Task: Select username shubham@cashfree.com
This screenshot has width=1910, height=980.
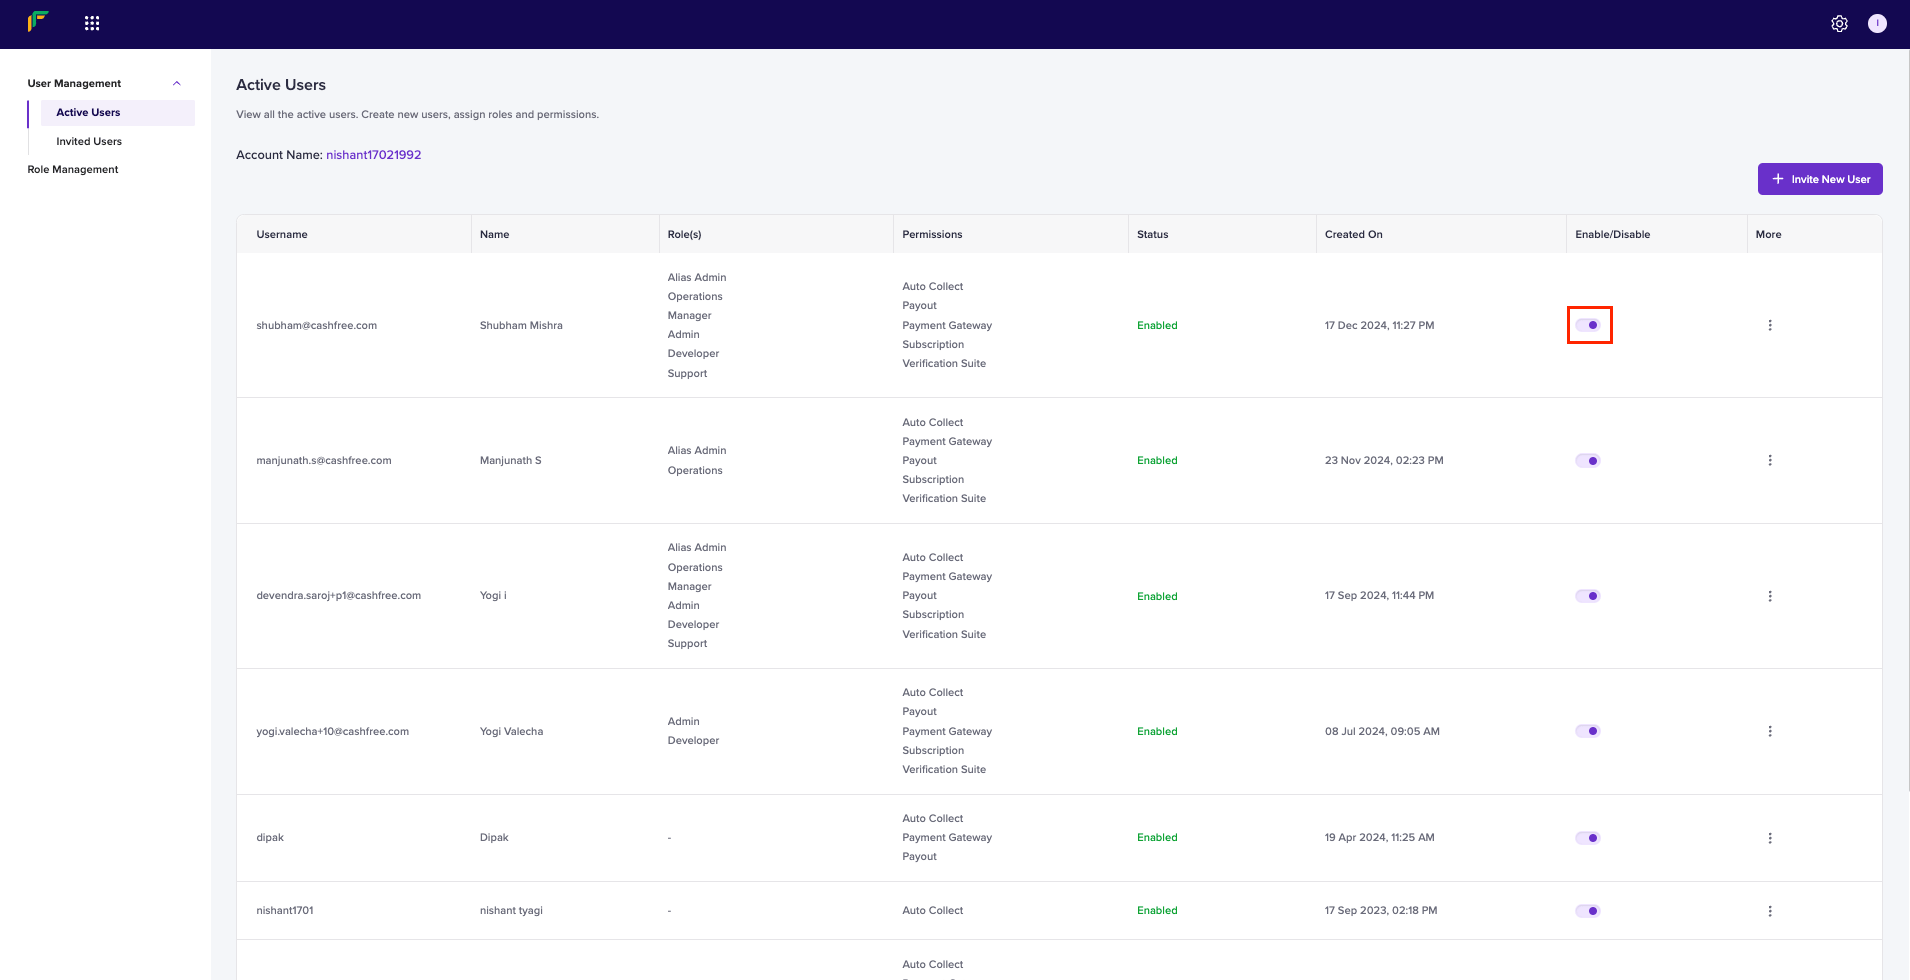Action: 316,325
